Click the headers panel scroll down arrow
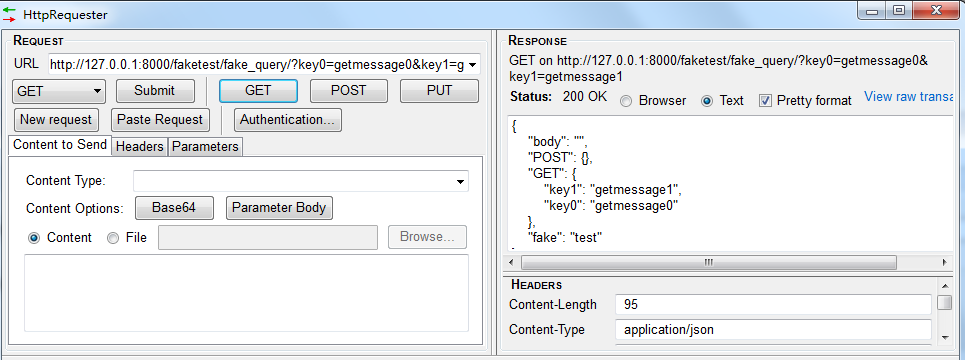 coord(944,337)
